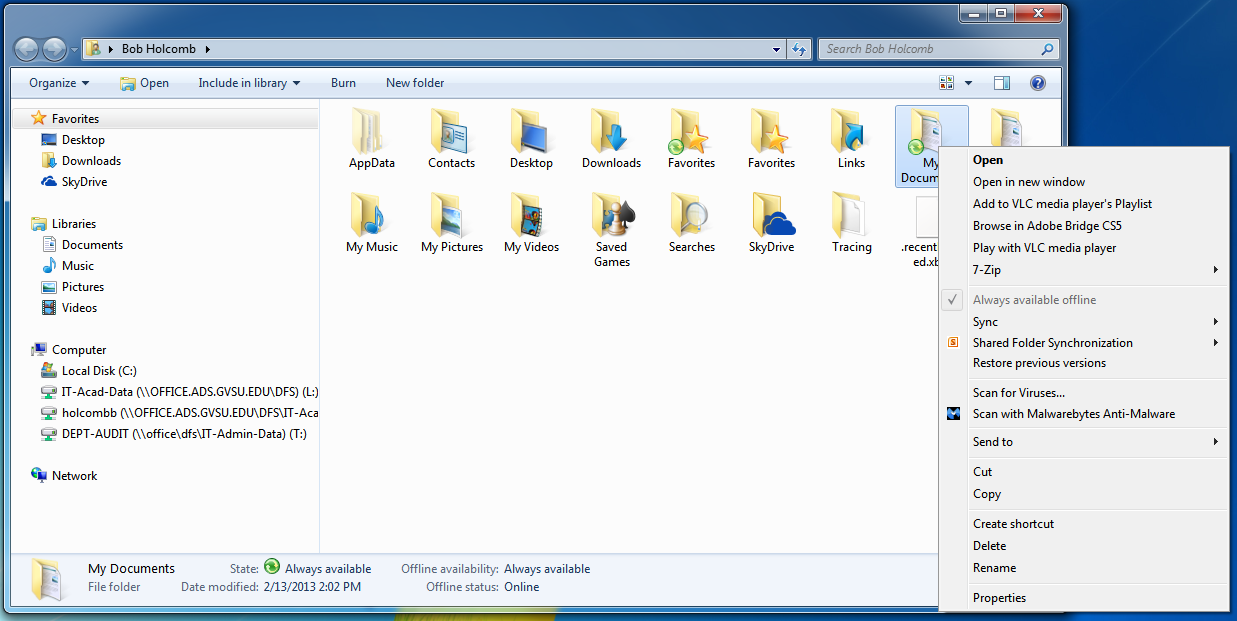Select the Contacts folder icon
Screen dimensions: 1237x621
451,131
